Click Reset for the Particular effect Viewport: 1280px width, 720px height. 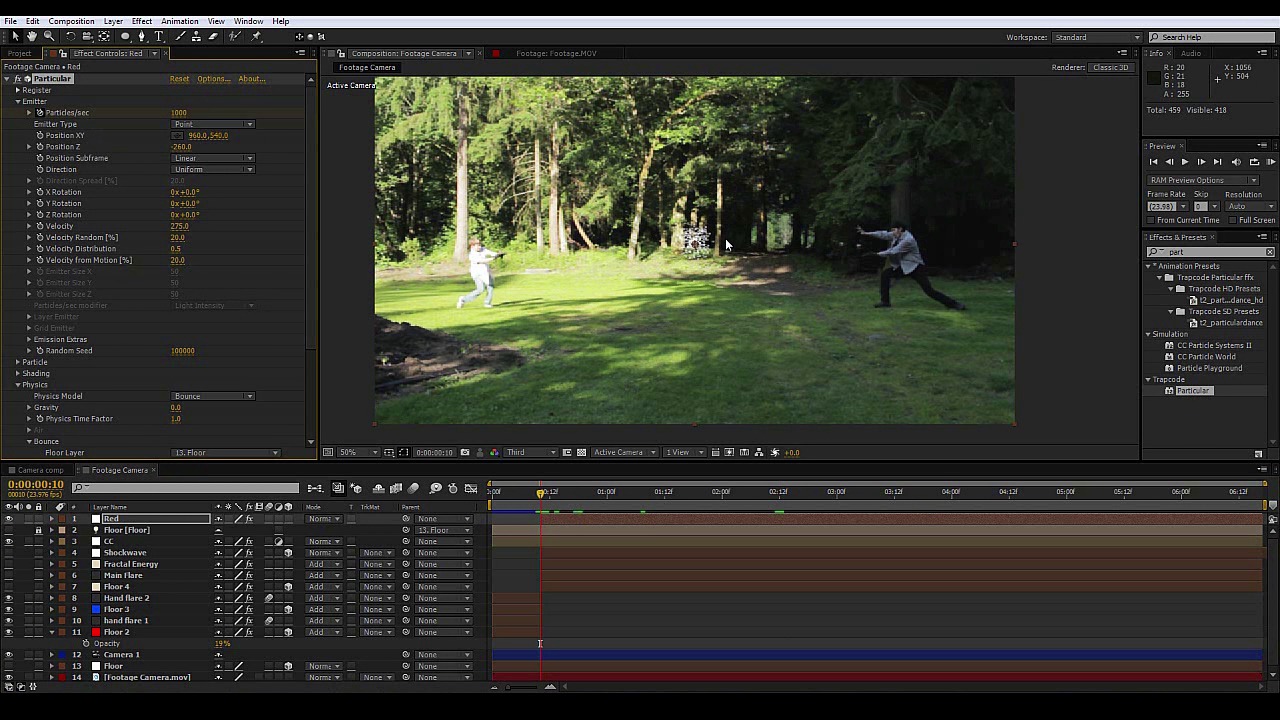click(x=179, y=79)
